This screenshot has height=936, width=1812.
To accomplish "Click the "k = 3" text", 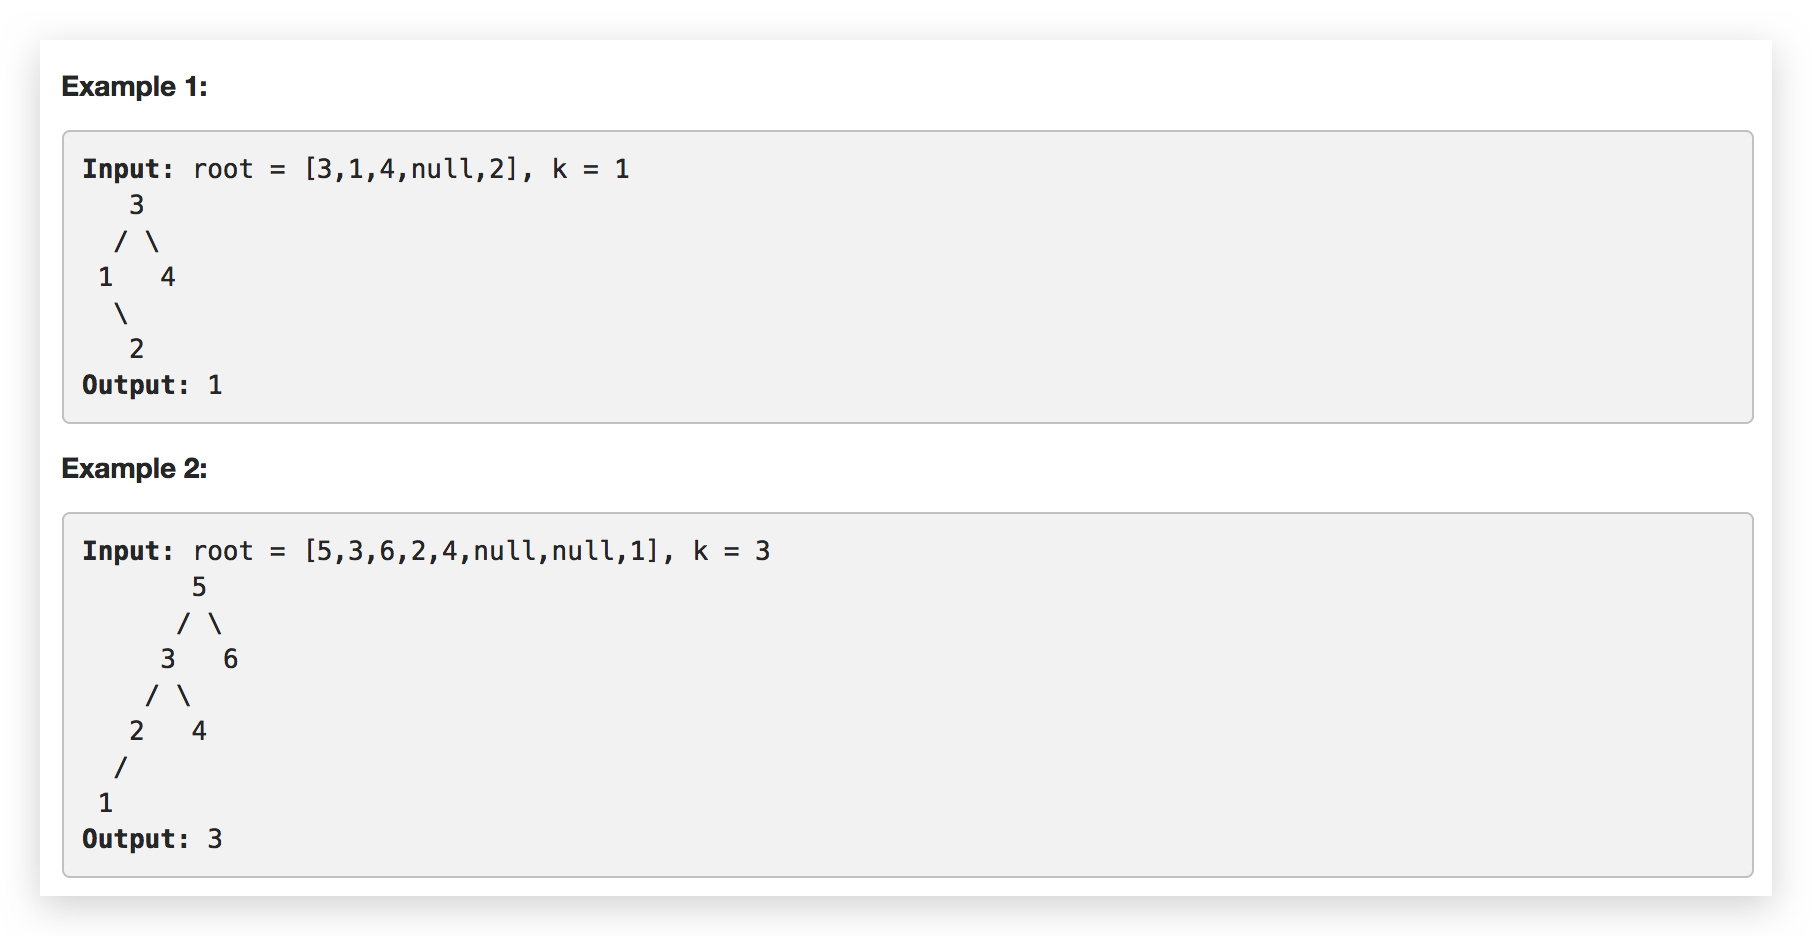I will point(731,551).
